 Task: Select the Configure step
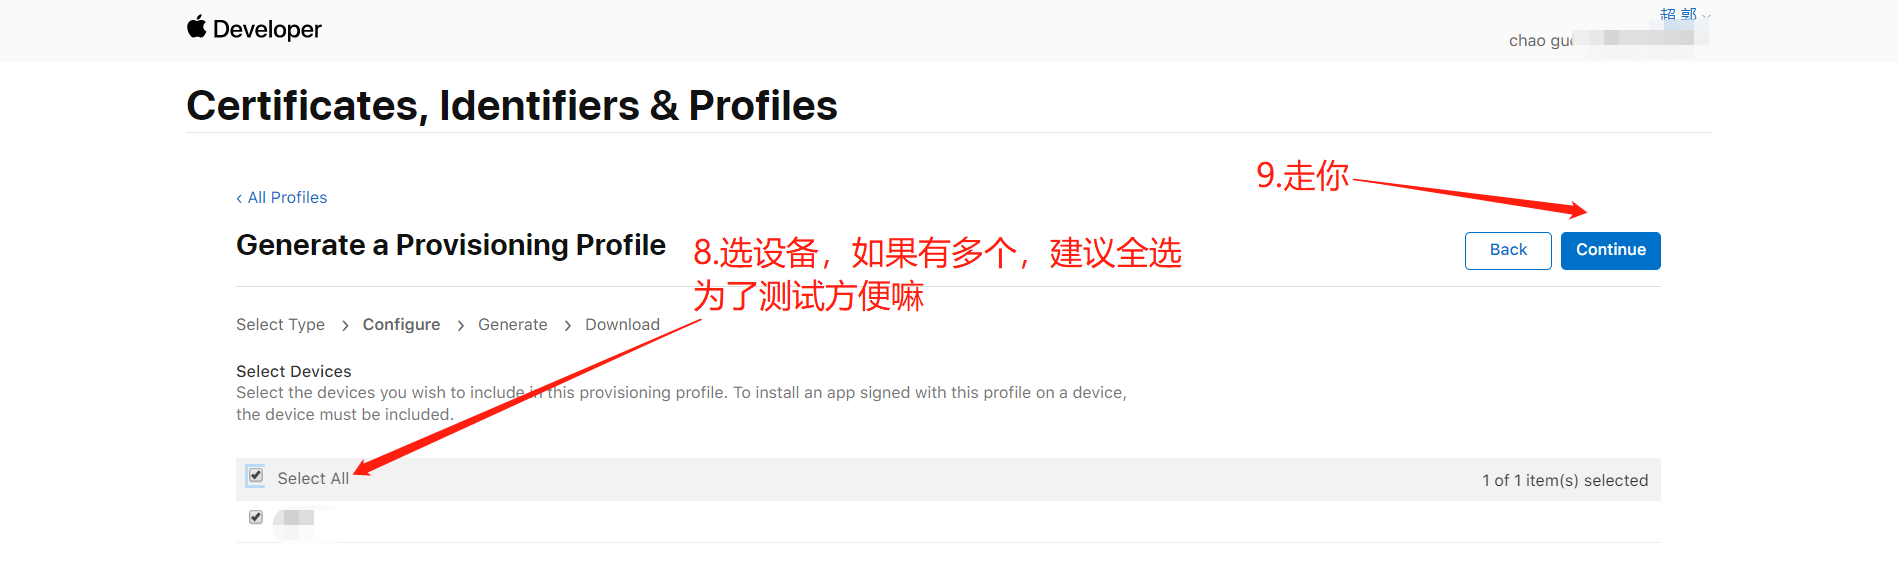[x=401, y=325]
